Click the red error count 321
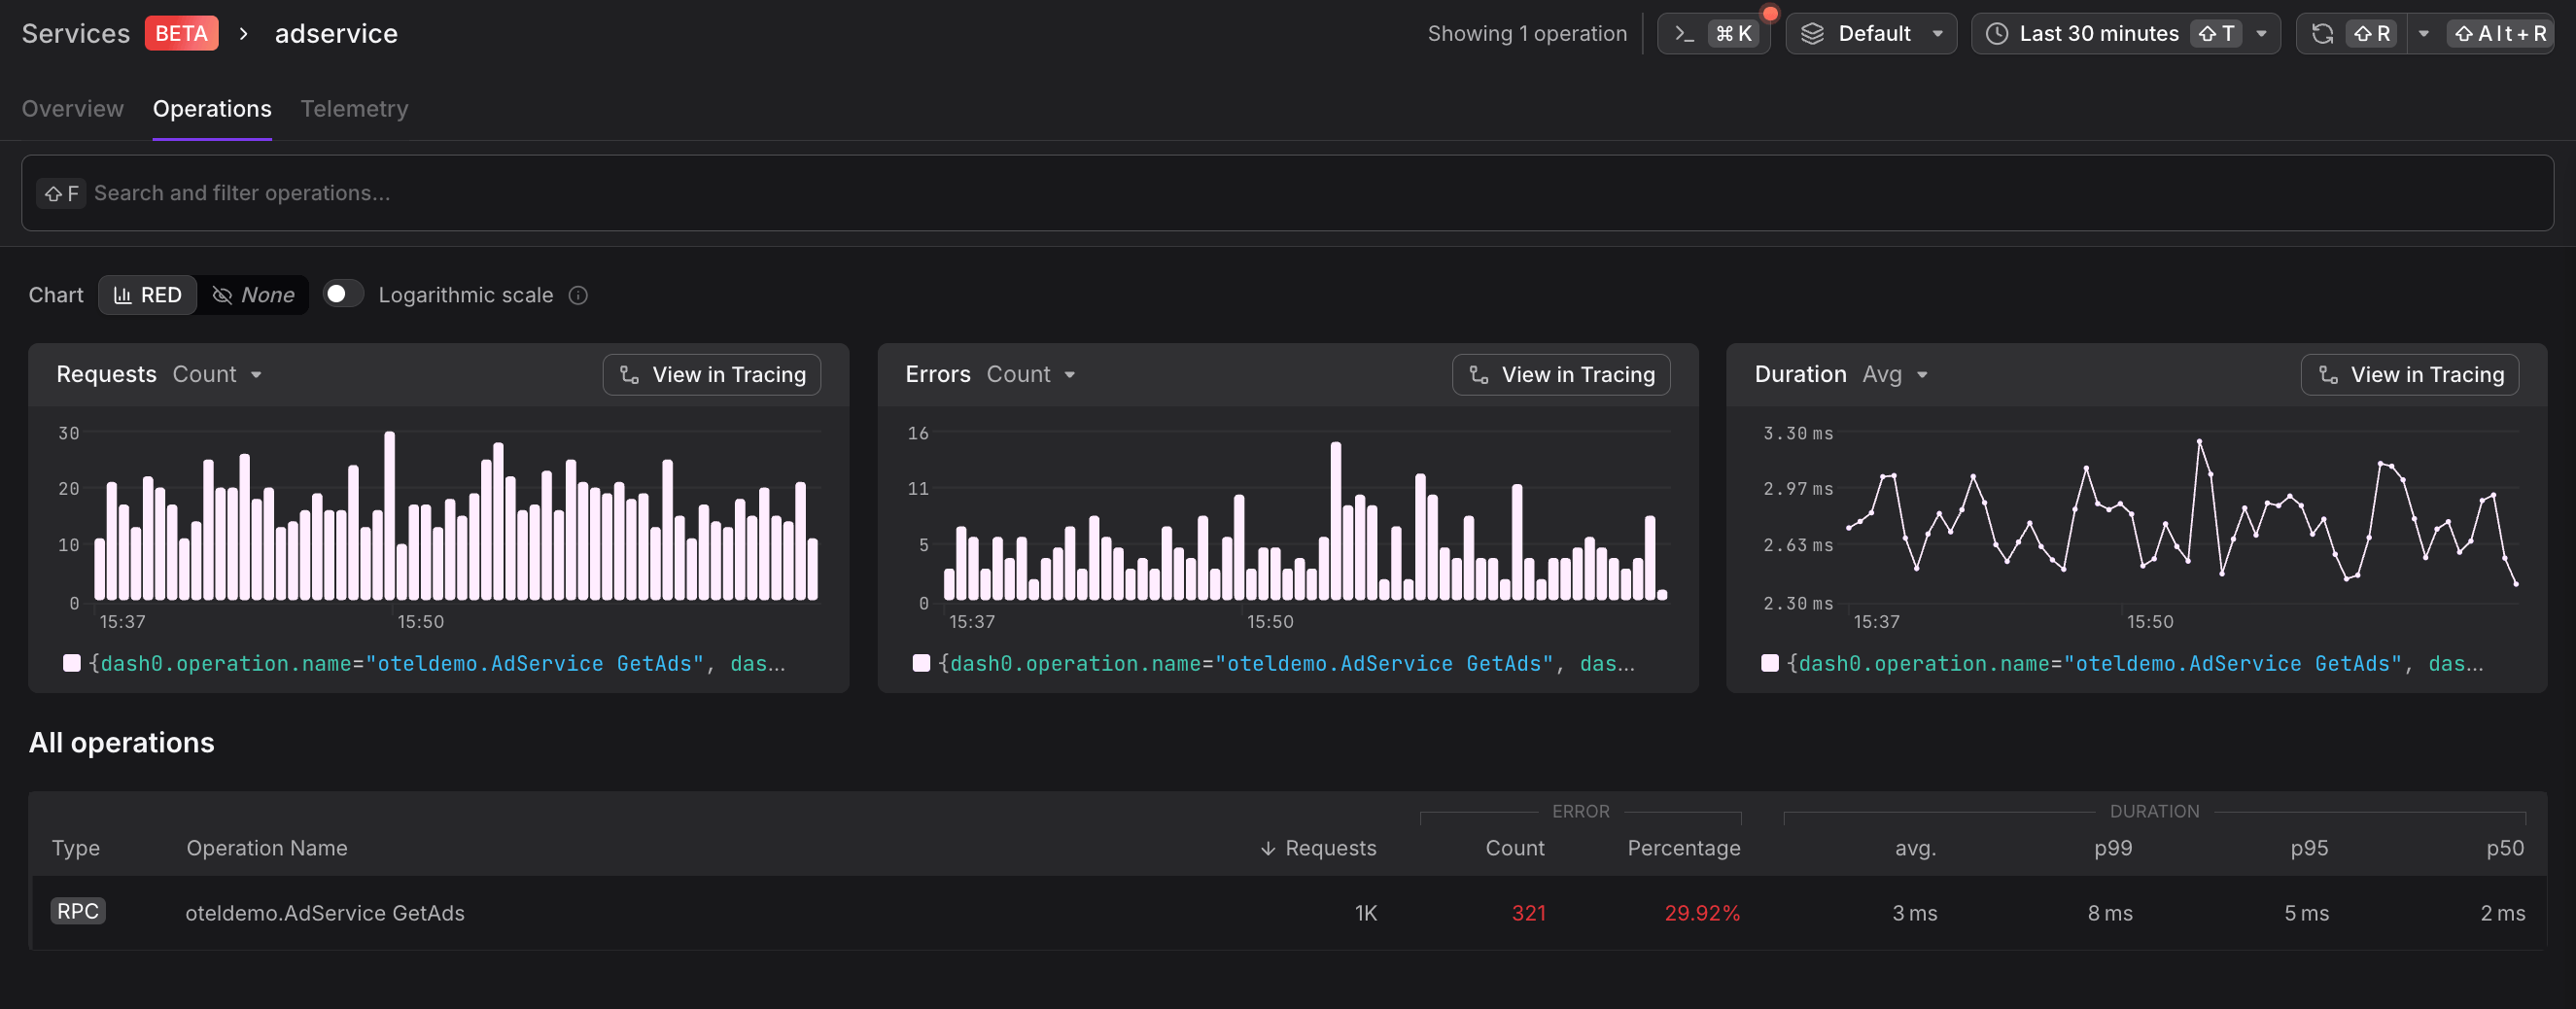This screenshot has width=2576, height=1009. (1528, 913)
